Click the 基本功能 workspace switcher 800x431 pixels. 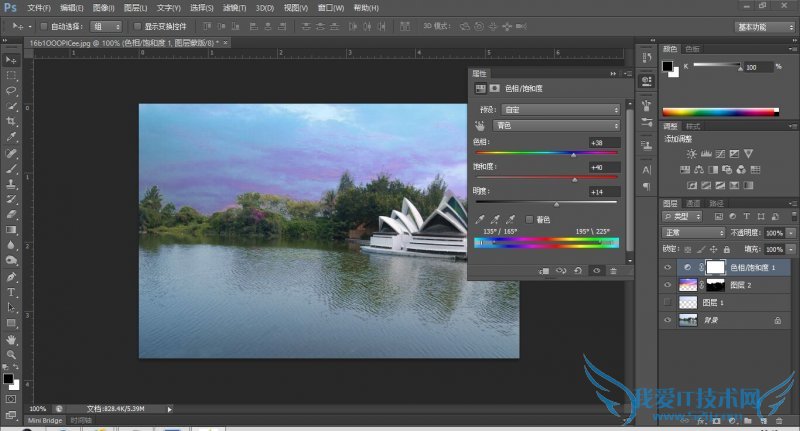(760, 26)
